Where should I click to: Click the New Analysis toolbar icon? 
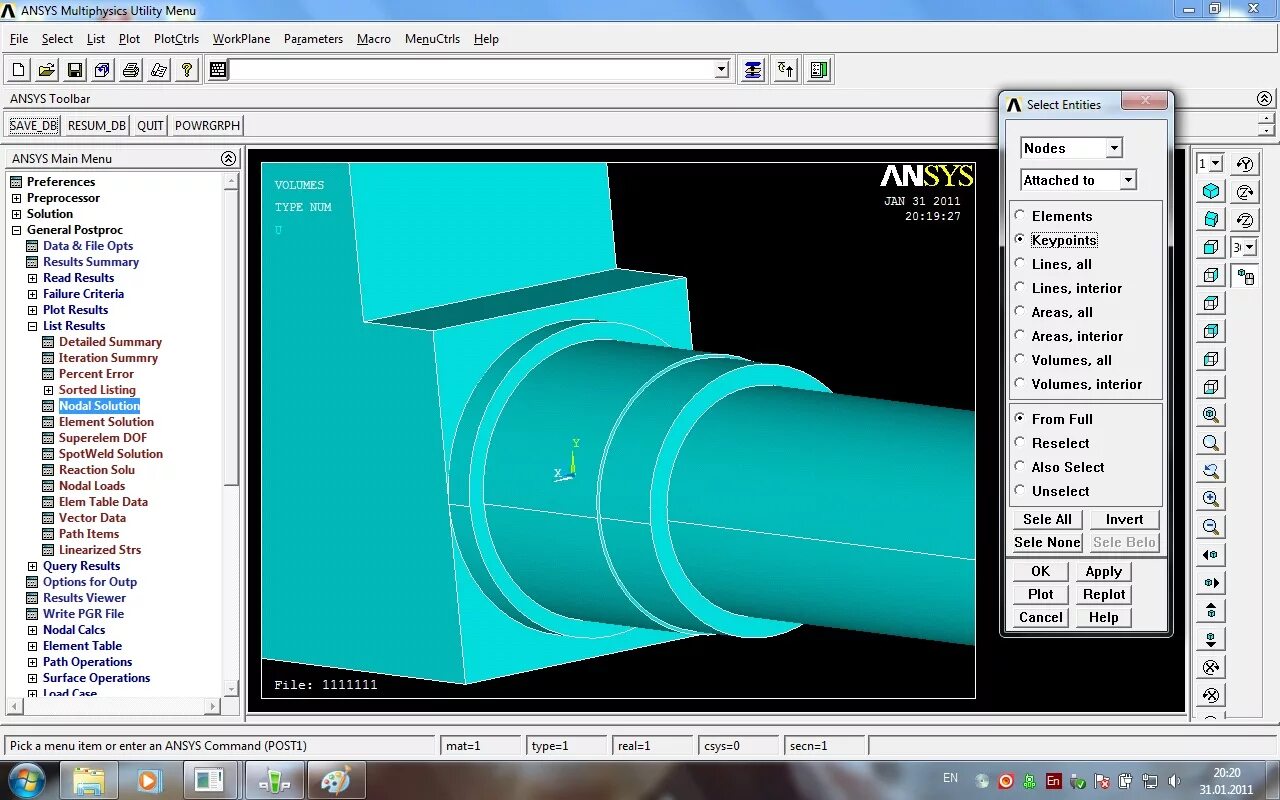18,70
